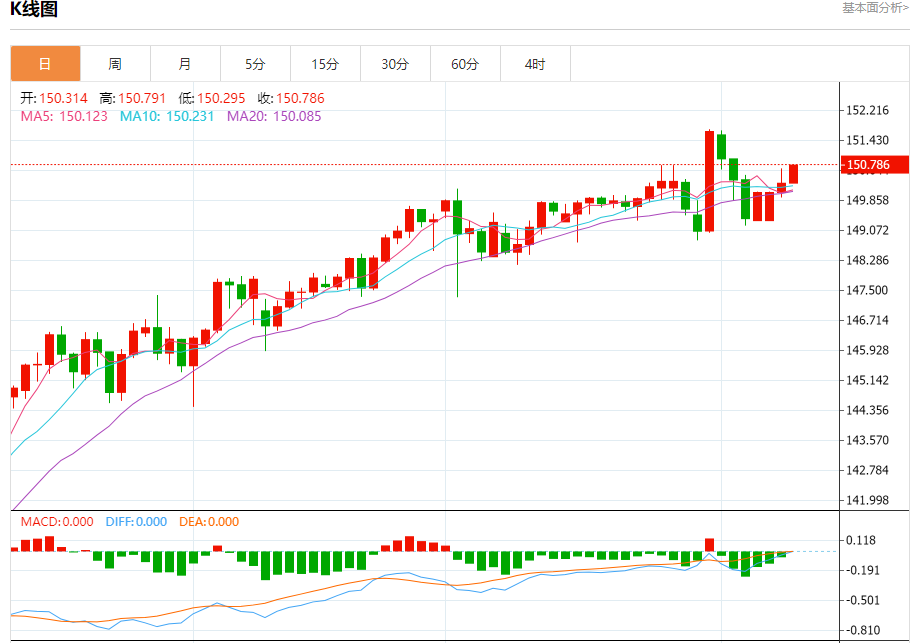Click the 144.356 price axis label
This screenshot has width=918, height=643.
coord(868,410)
